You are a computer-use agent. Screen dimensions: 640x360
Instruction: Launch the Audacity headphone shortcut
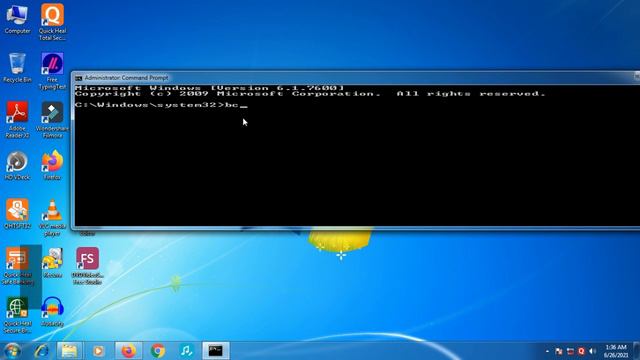[x=52, y=312]
